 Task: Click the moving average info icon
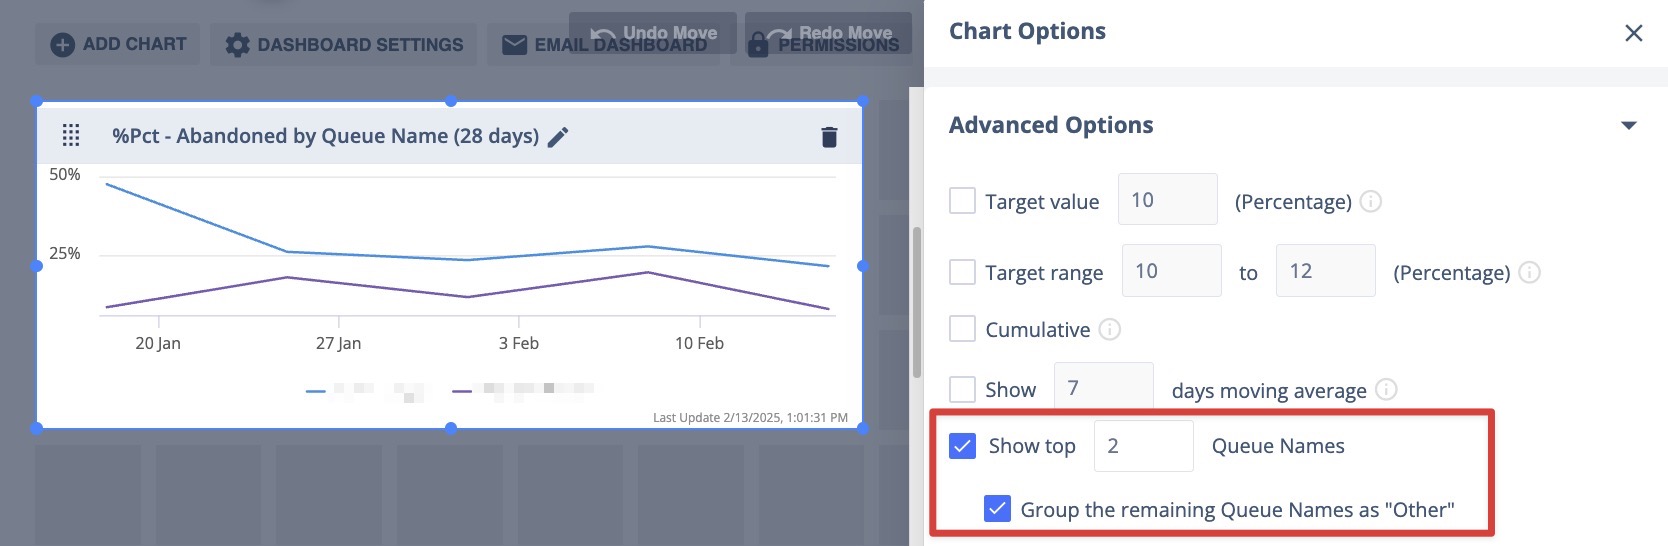tap(1386, 389)
